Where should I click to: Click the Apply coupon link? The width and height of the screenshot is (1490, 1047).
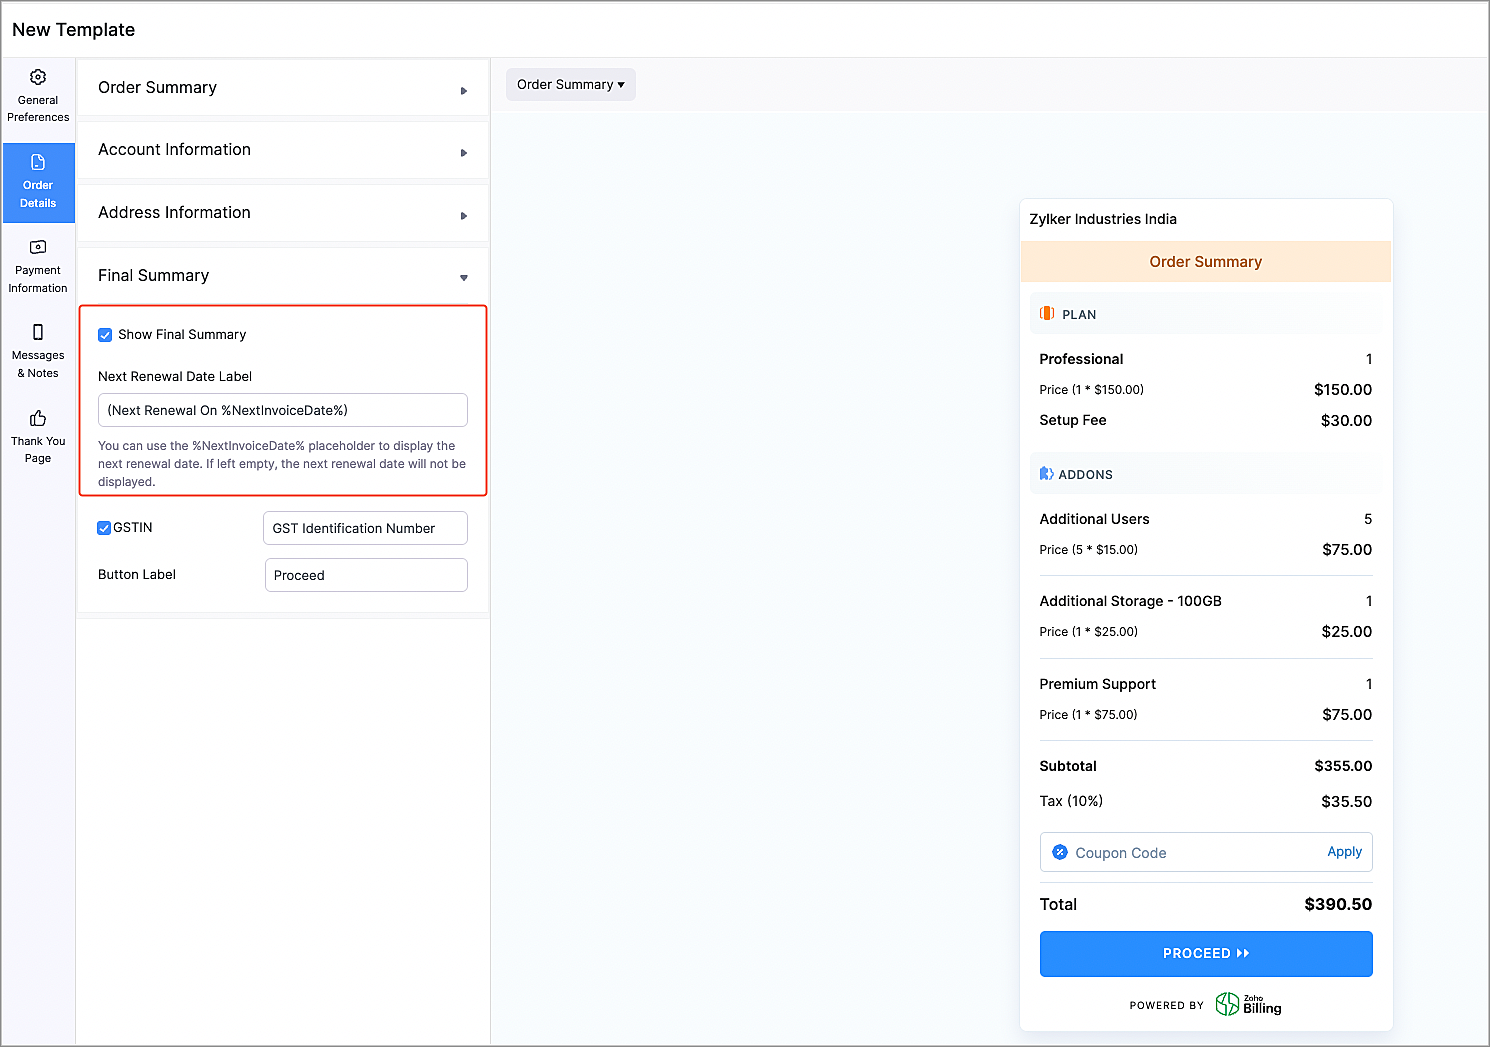coord(1344,852)
